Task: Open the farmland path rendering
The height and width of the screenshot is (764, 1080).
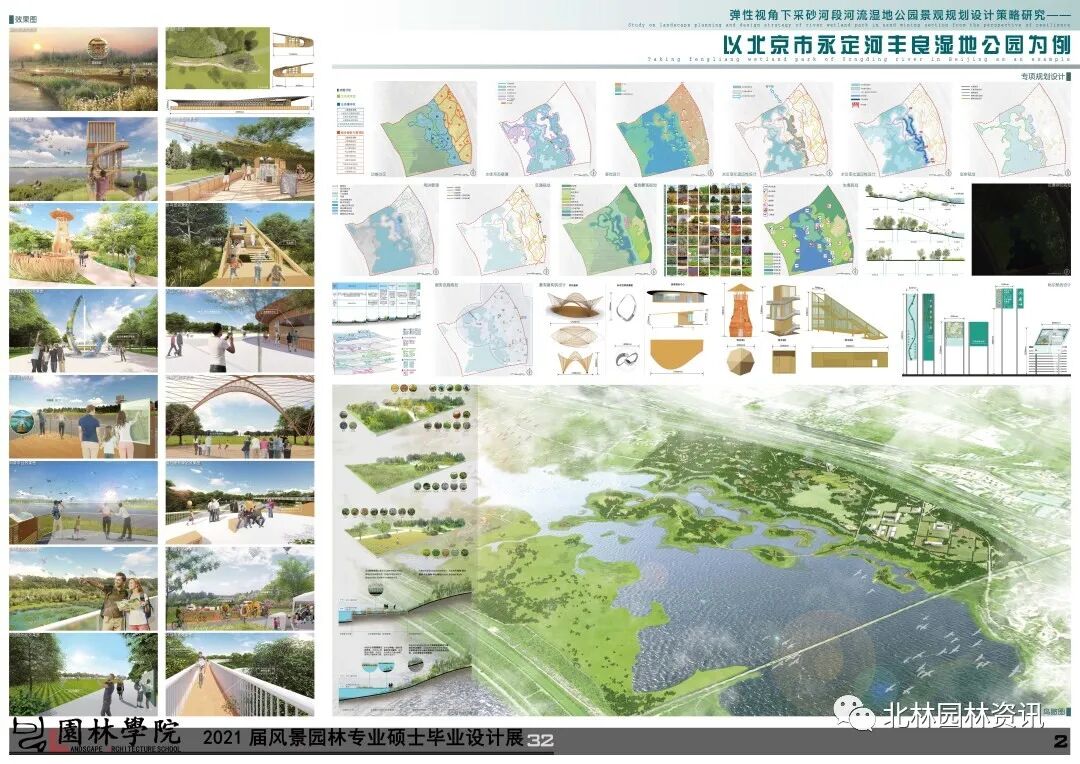Action: point(83,674)
